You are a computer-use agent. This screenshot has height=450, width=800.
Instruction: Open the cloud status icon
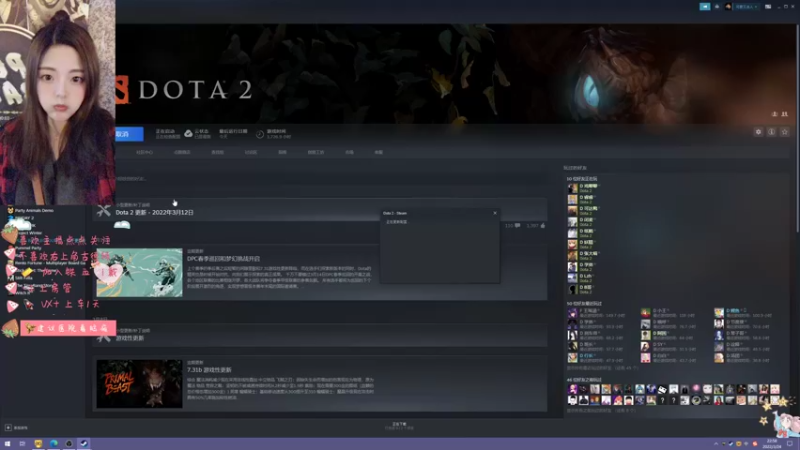pyautogui.click(x=188, y=134)
